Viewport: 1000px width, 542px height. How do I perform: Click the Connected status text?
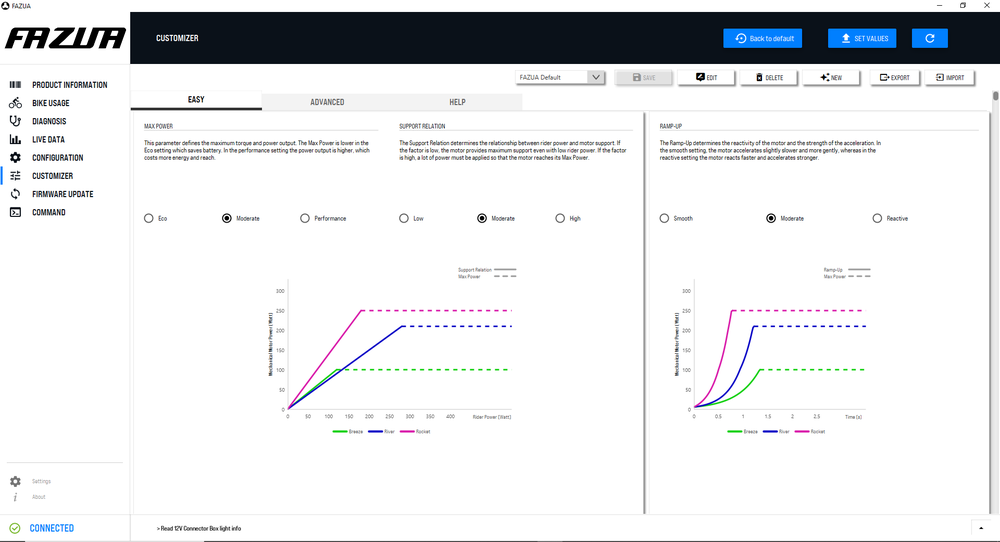click(52, 528)
